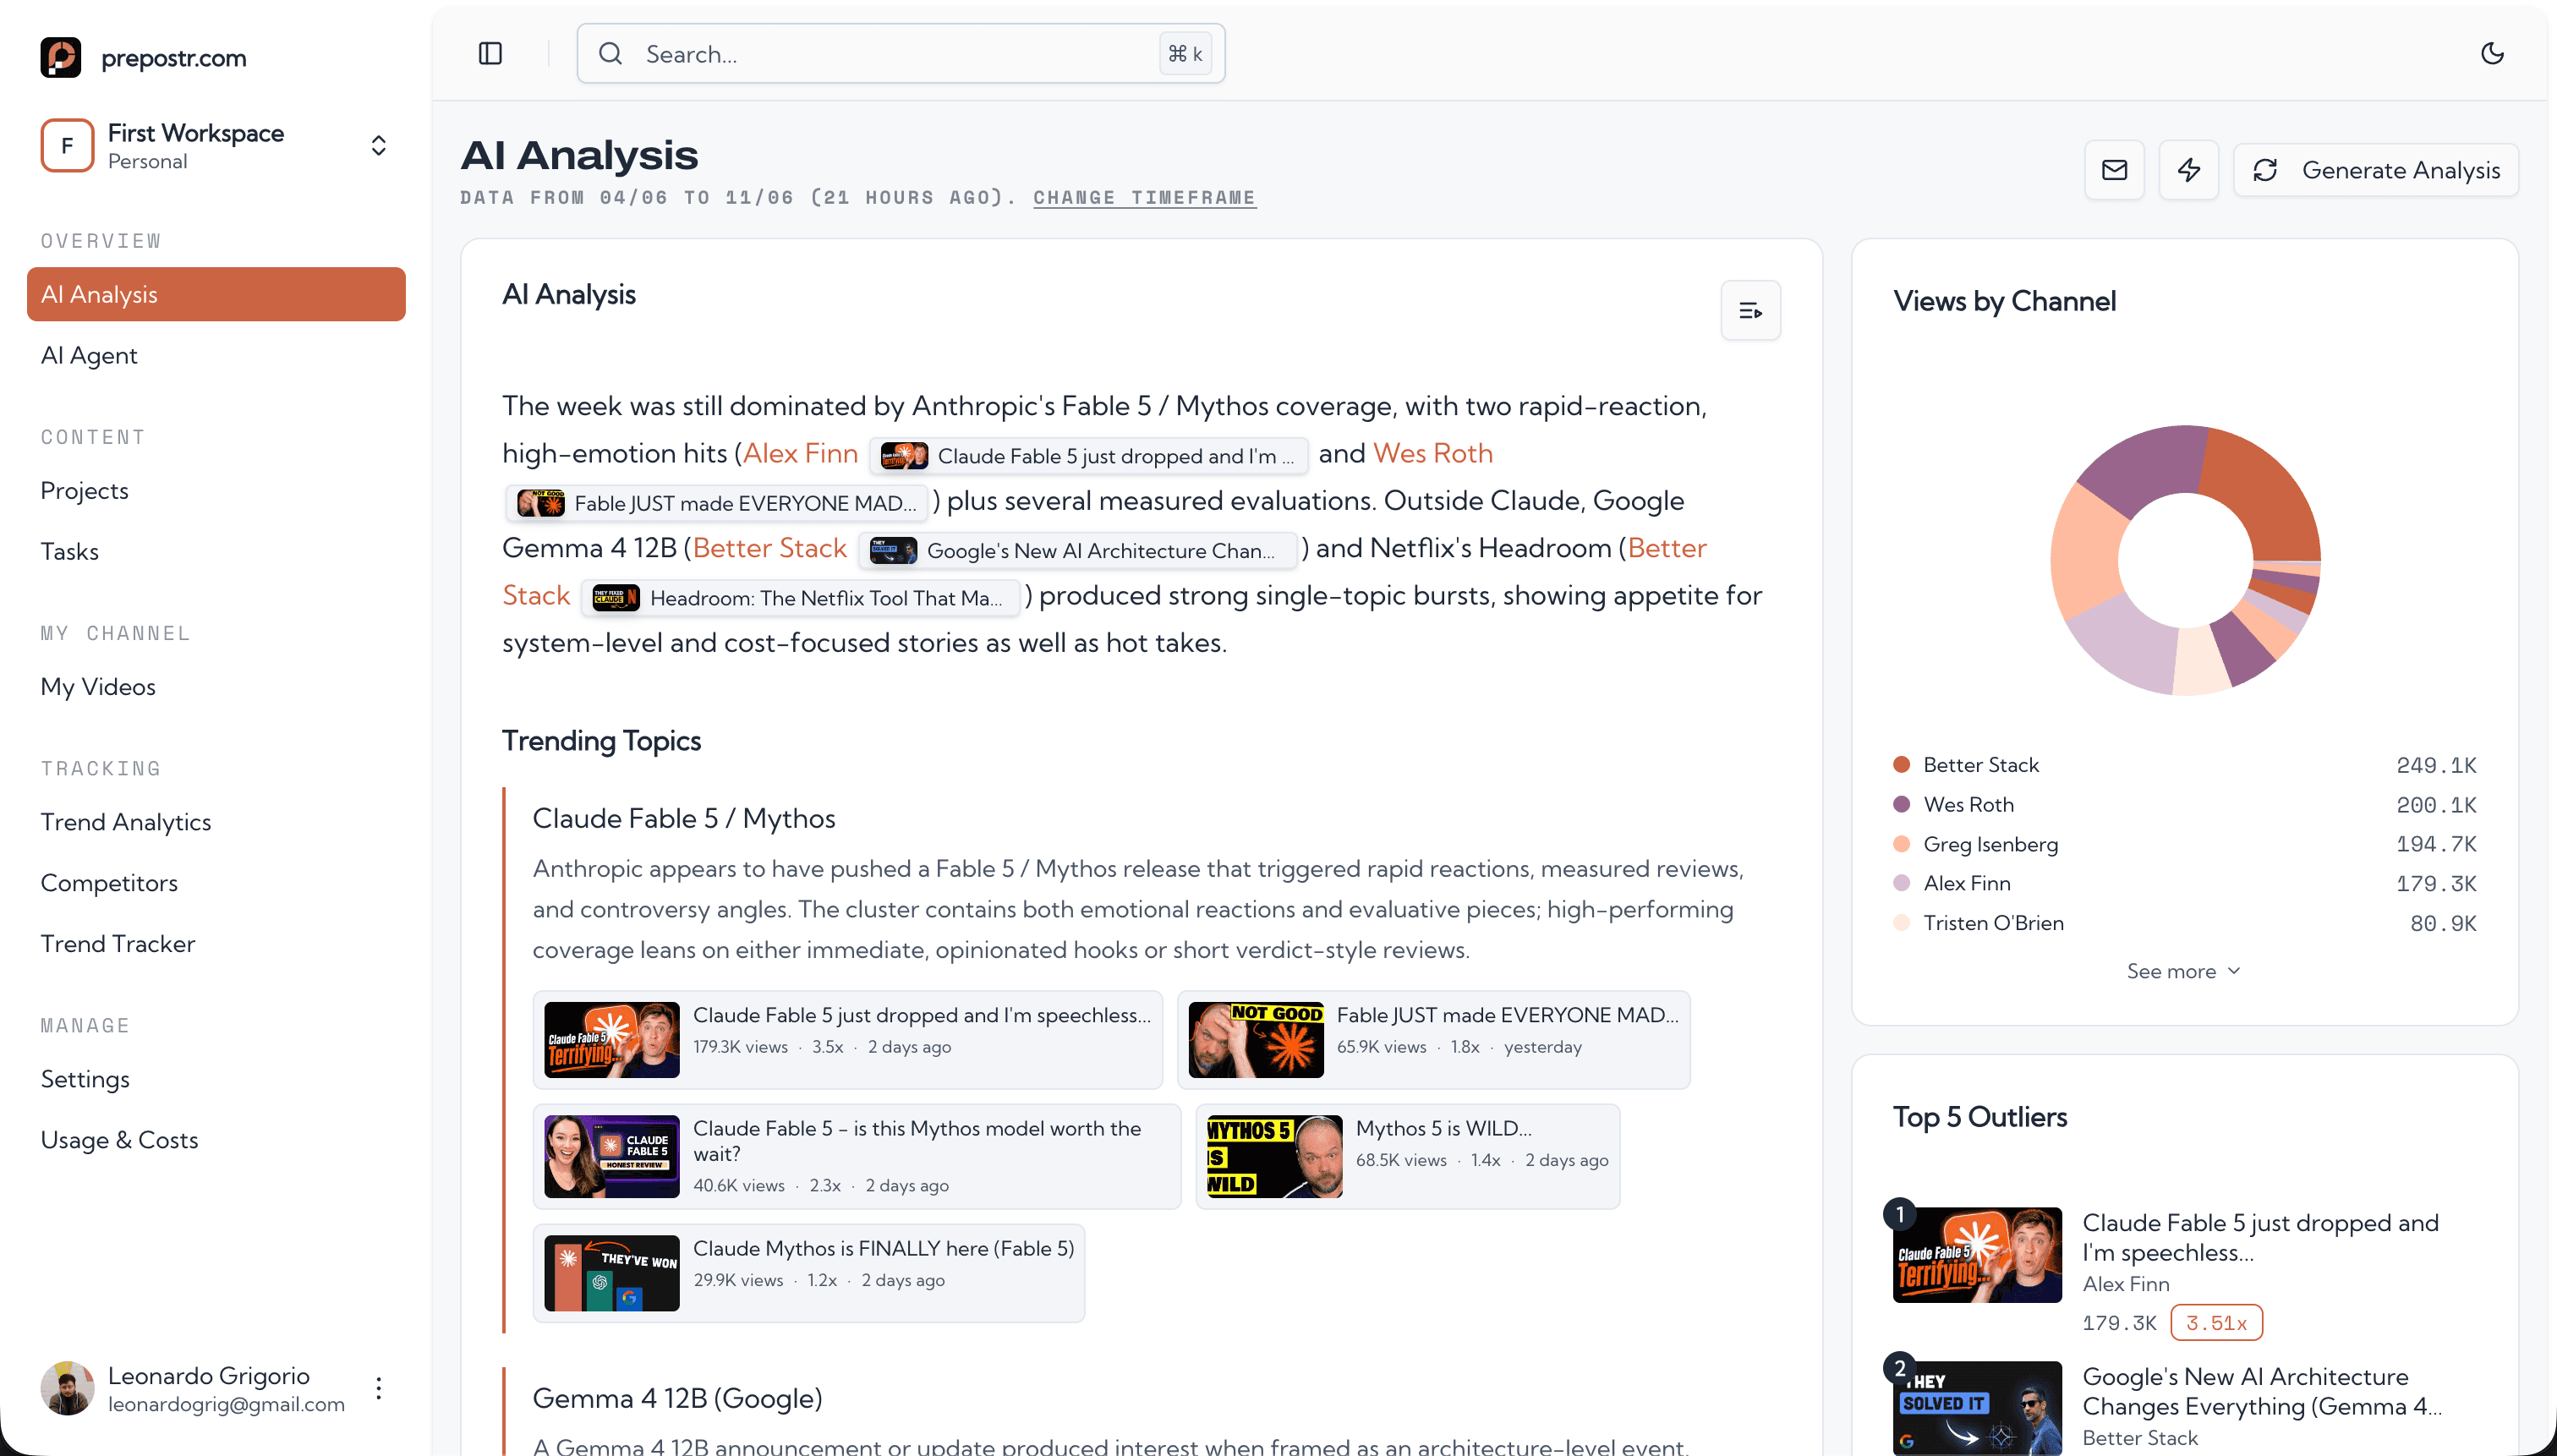Open Projects in sidebar
The image size is (2557, 1456).
(x=84, y=490)
